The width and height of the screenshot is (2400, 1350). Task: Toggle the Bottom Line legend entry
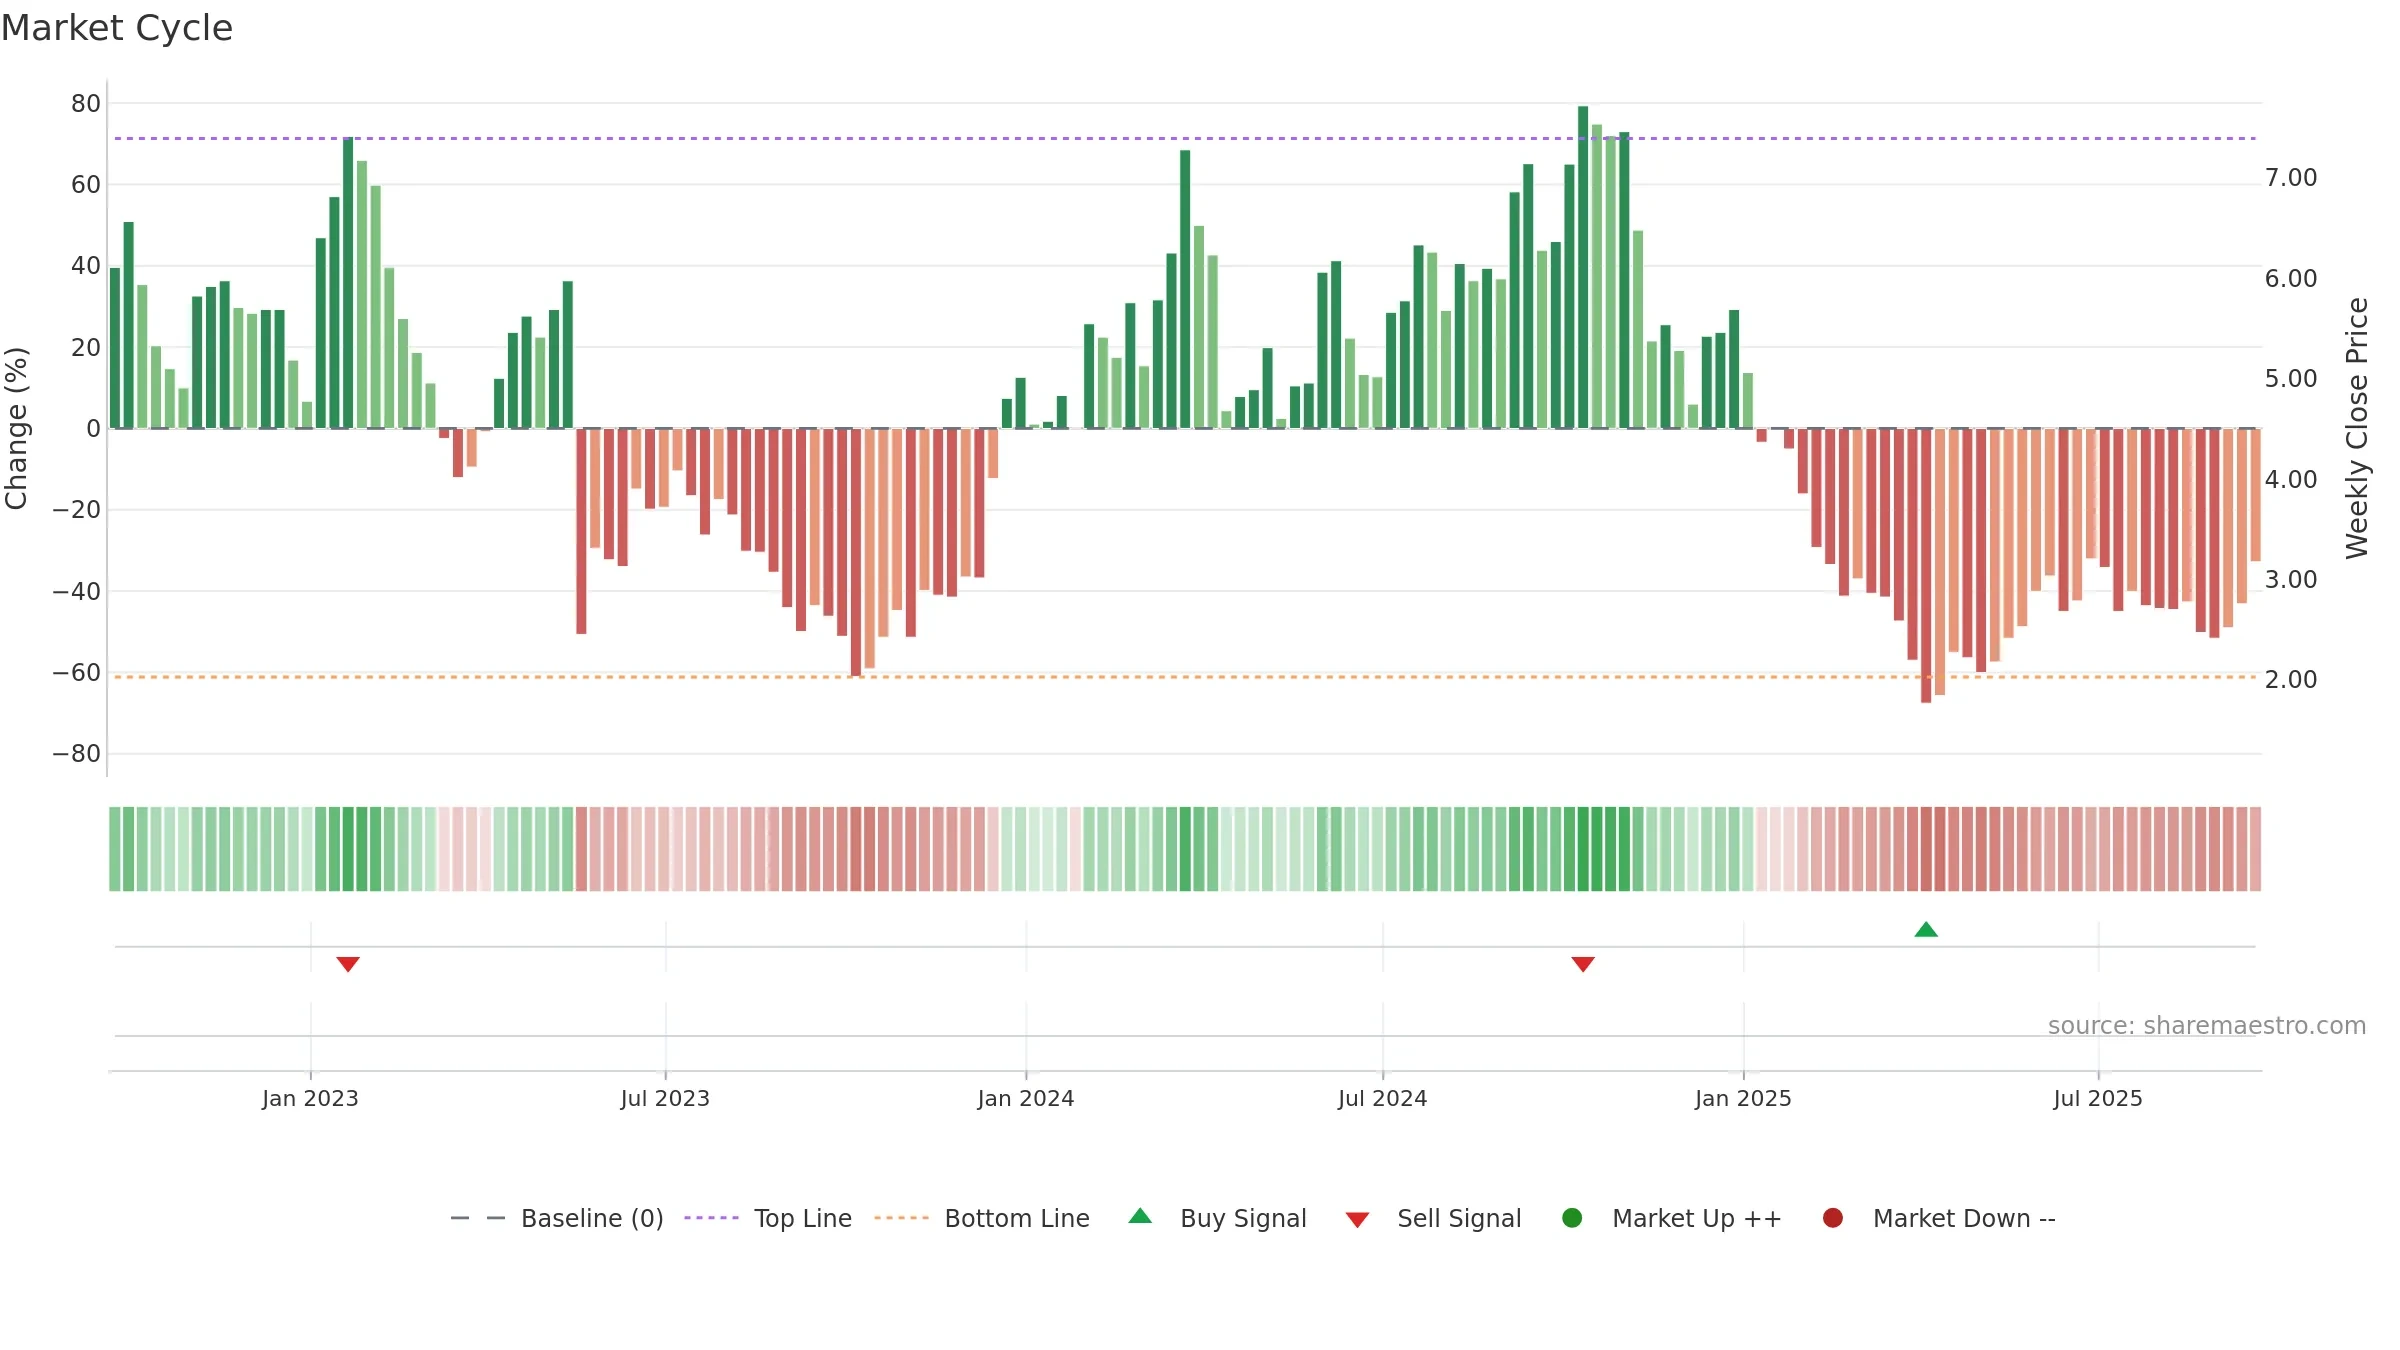[982, 1218]
